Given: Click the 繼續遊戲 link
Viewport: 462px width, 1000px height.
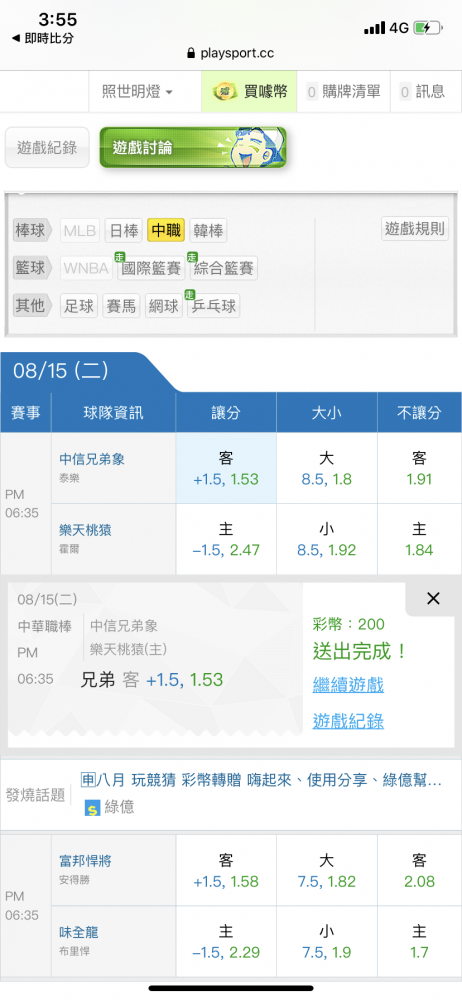Looking at the screenshot, I should click(348, 686).
